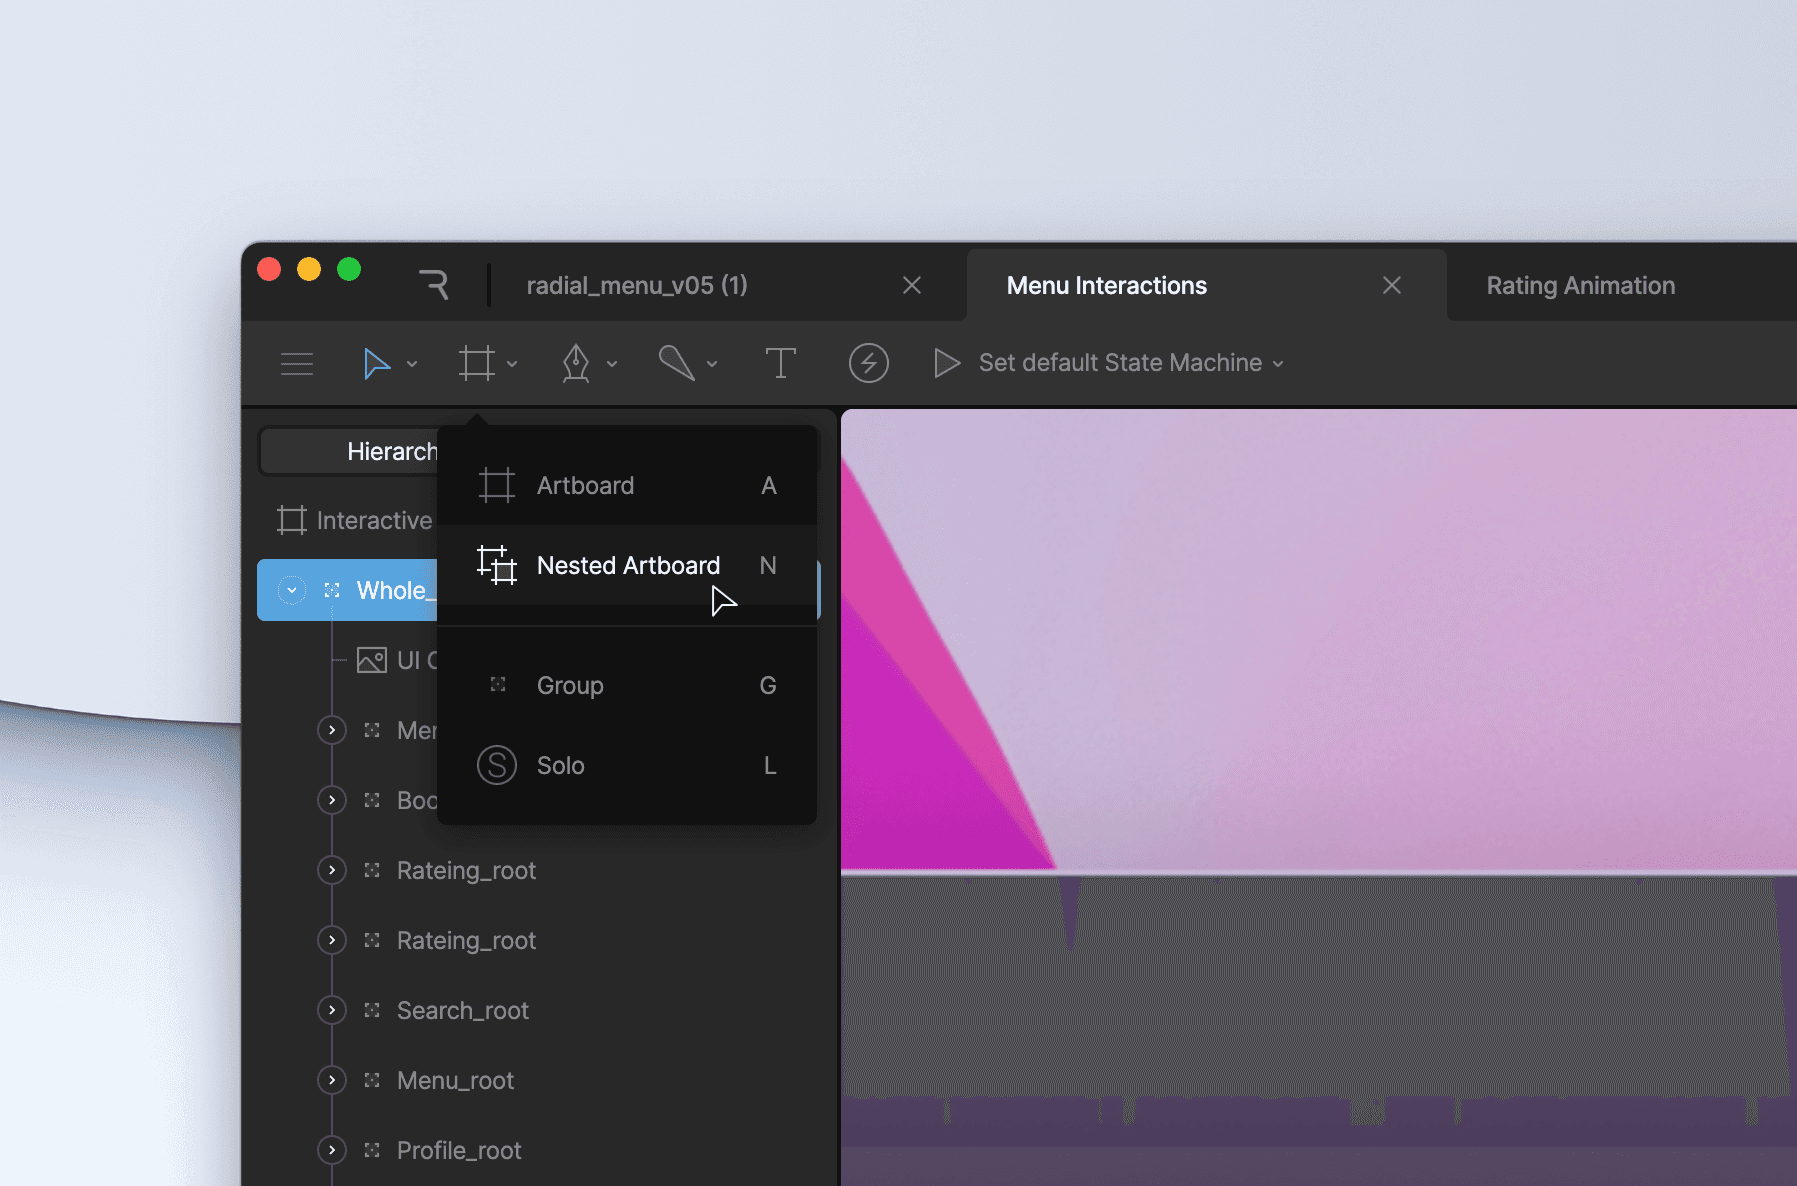1797x1186 pixels.
Task: Switch to Menu Interactions tab
Action: click(x=1107, y=285)
